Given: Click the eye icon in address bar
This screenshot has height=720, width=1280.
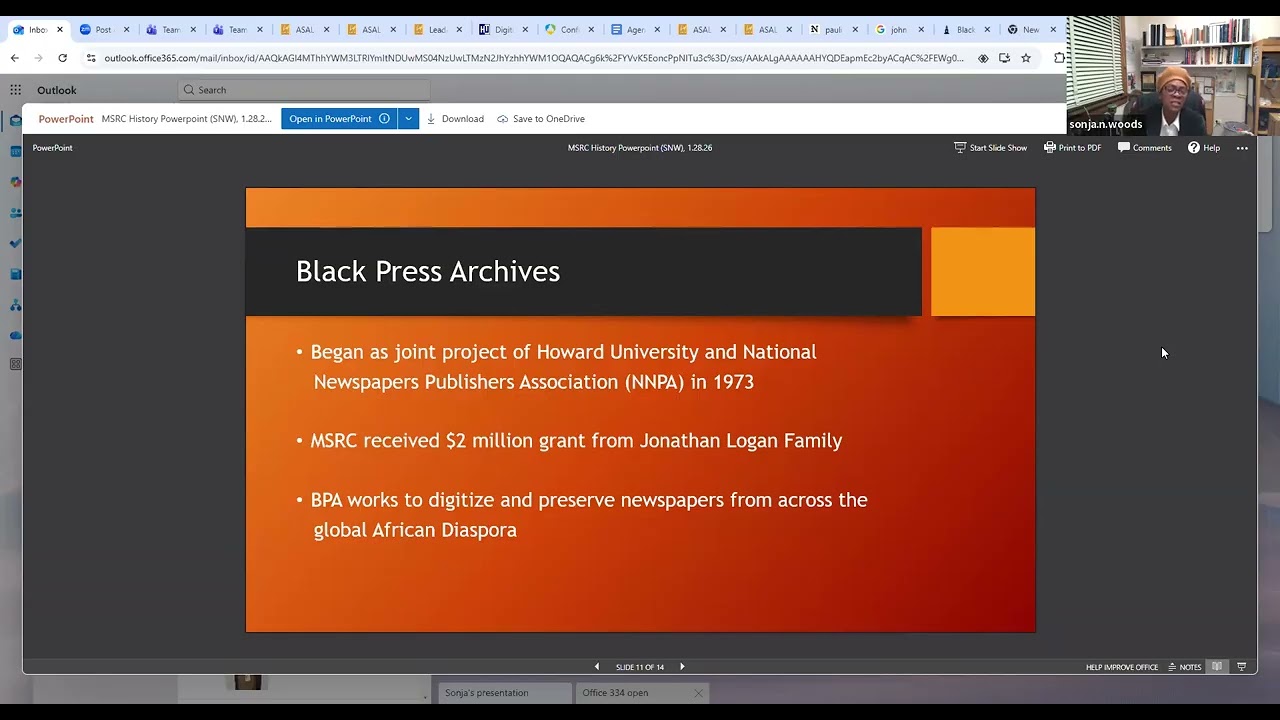Looking at the screenshot, I should pos(983,58).
